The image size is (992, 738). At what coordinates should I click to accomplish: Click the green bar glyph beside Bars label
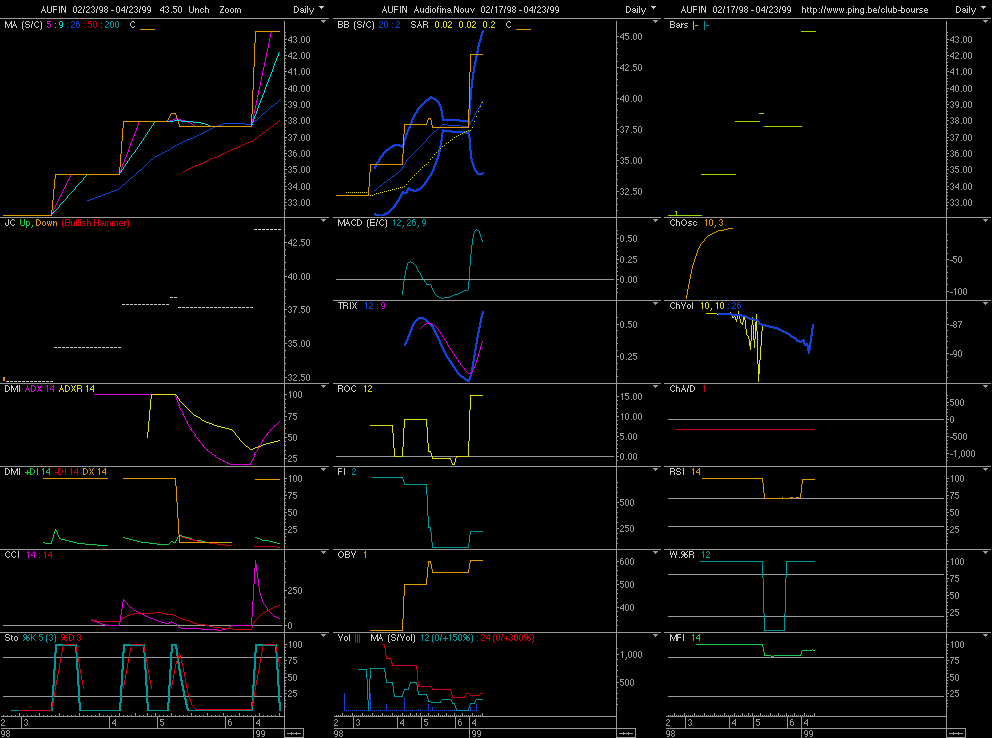point(695,25)
